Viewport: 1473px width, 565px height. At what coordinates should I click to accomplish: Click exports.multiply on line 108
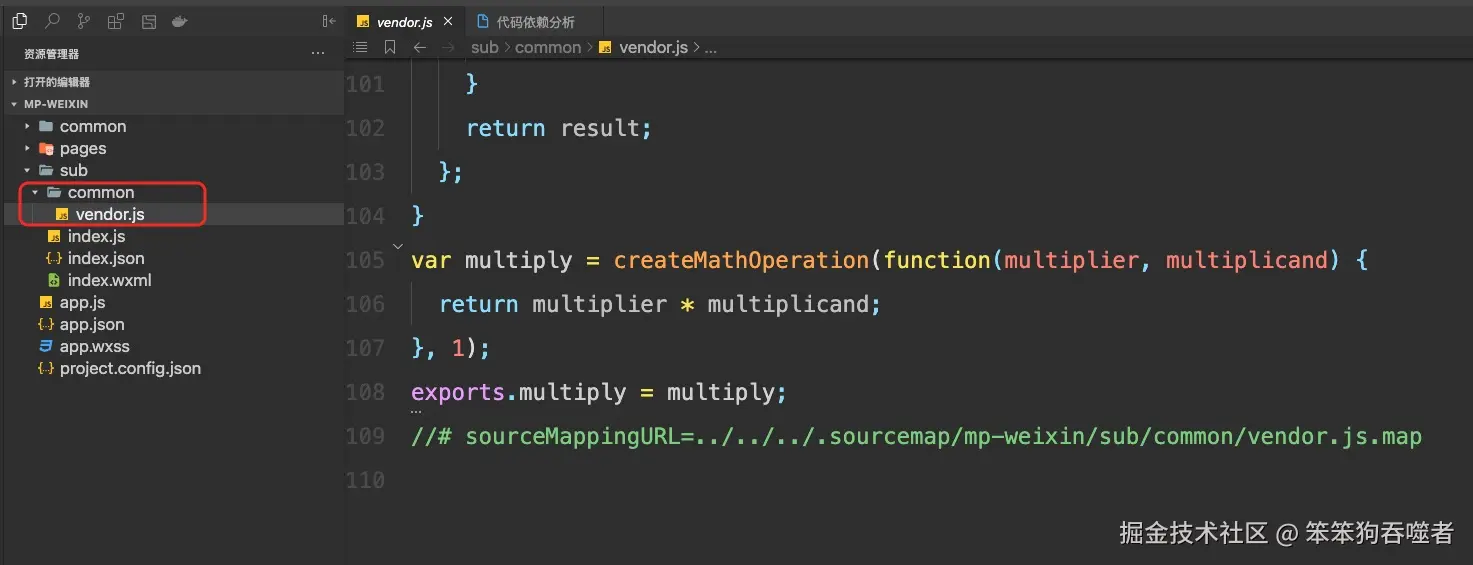point(519,392)
